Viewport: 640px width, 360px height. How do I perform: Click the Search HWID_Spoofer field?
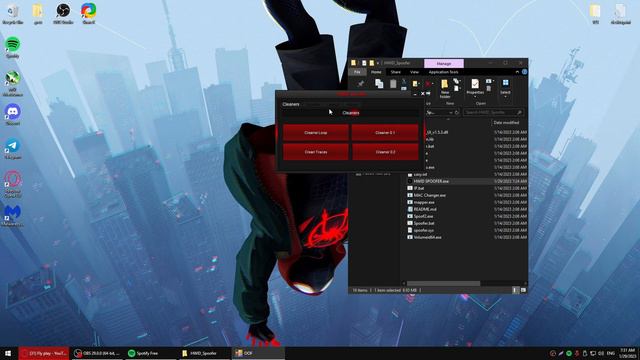click(x=493, y=112)
